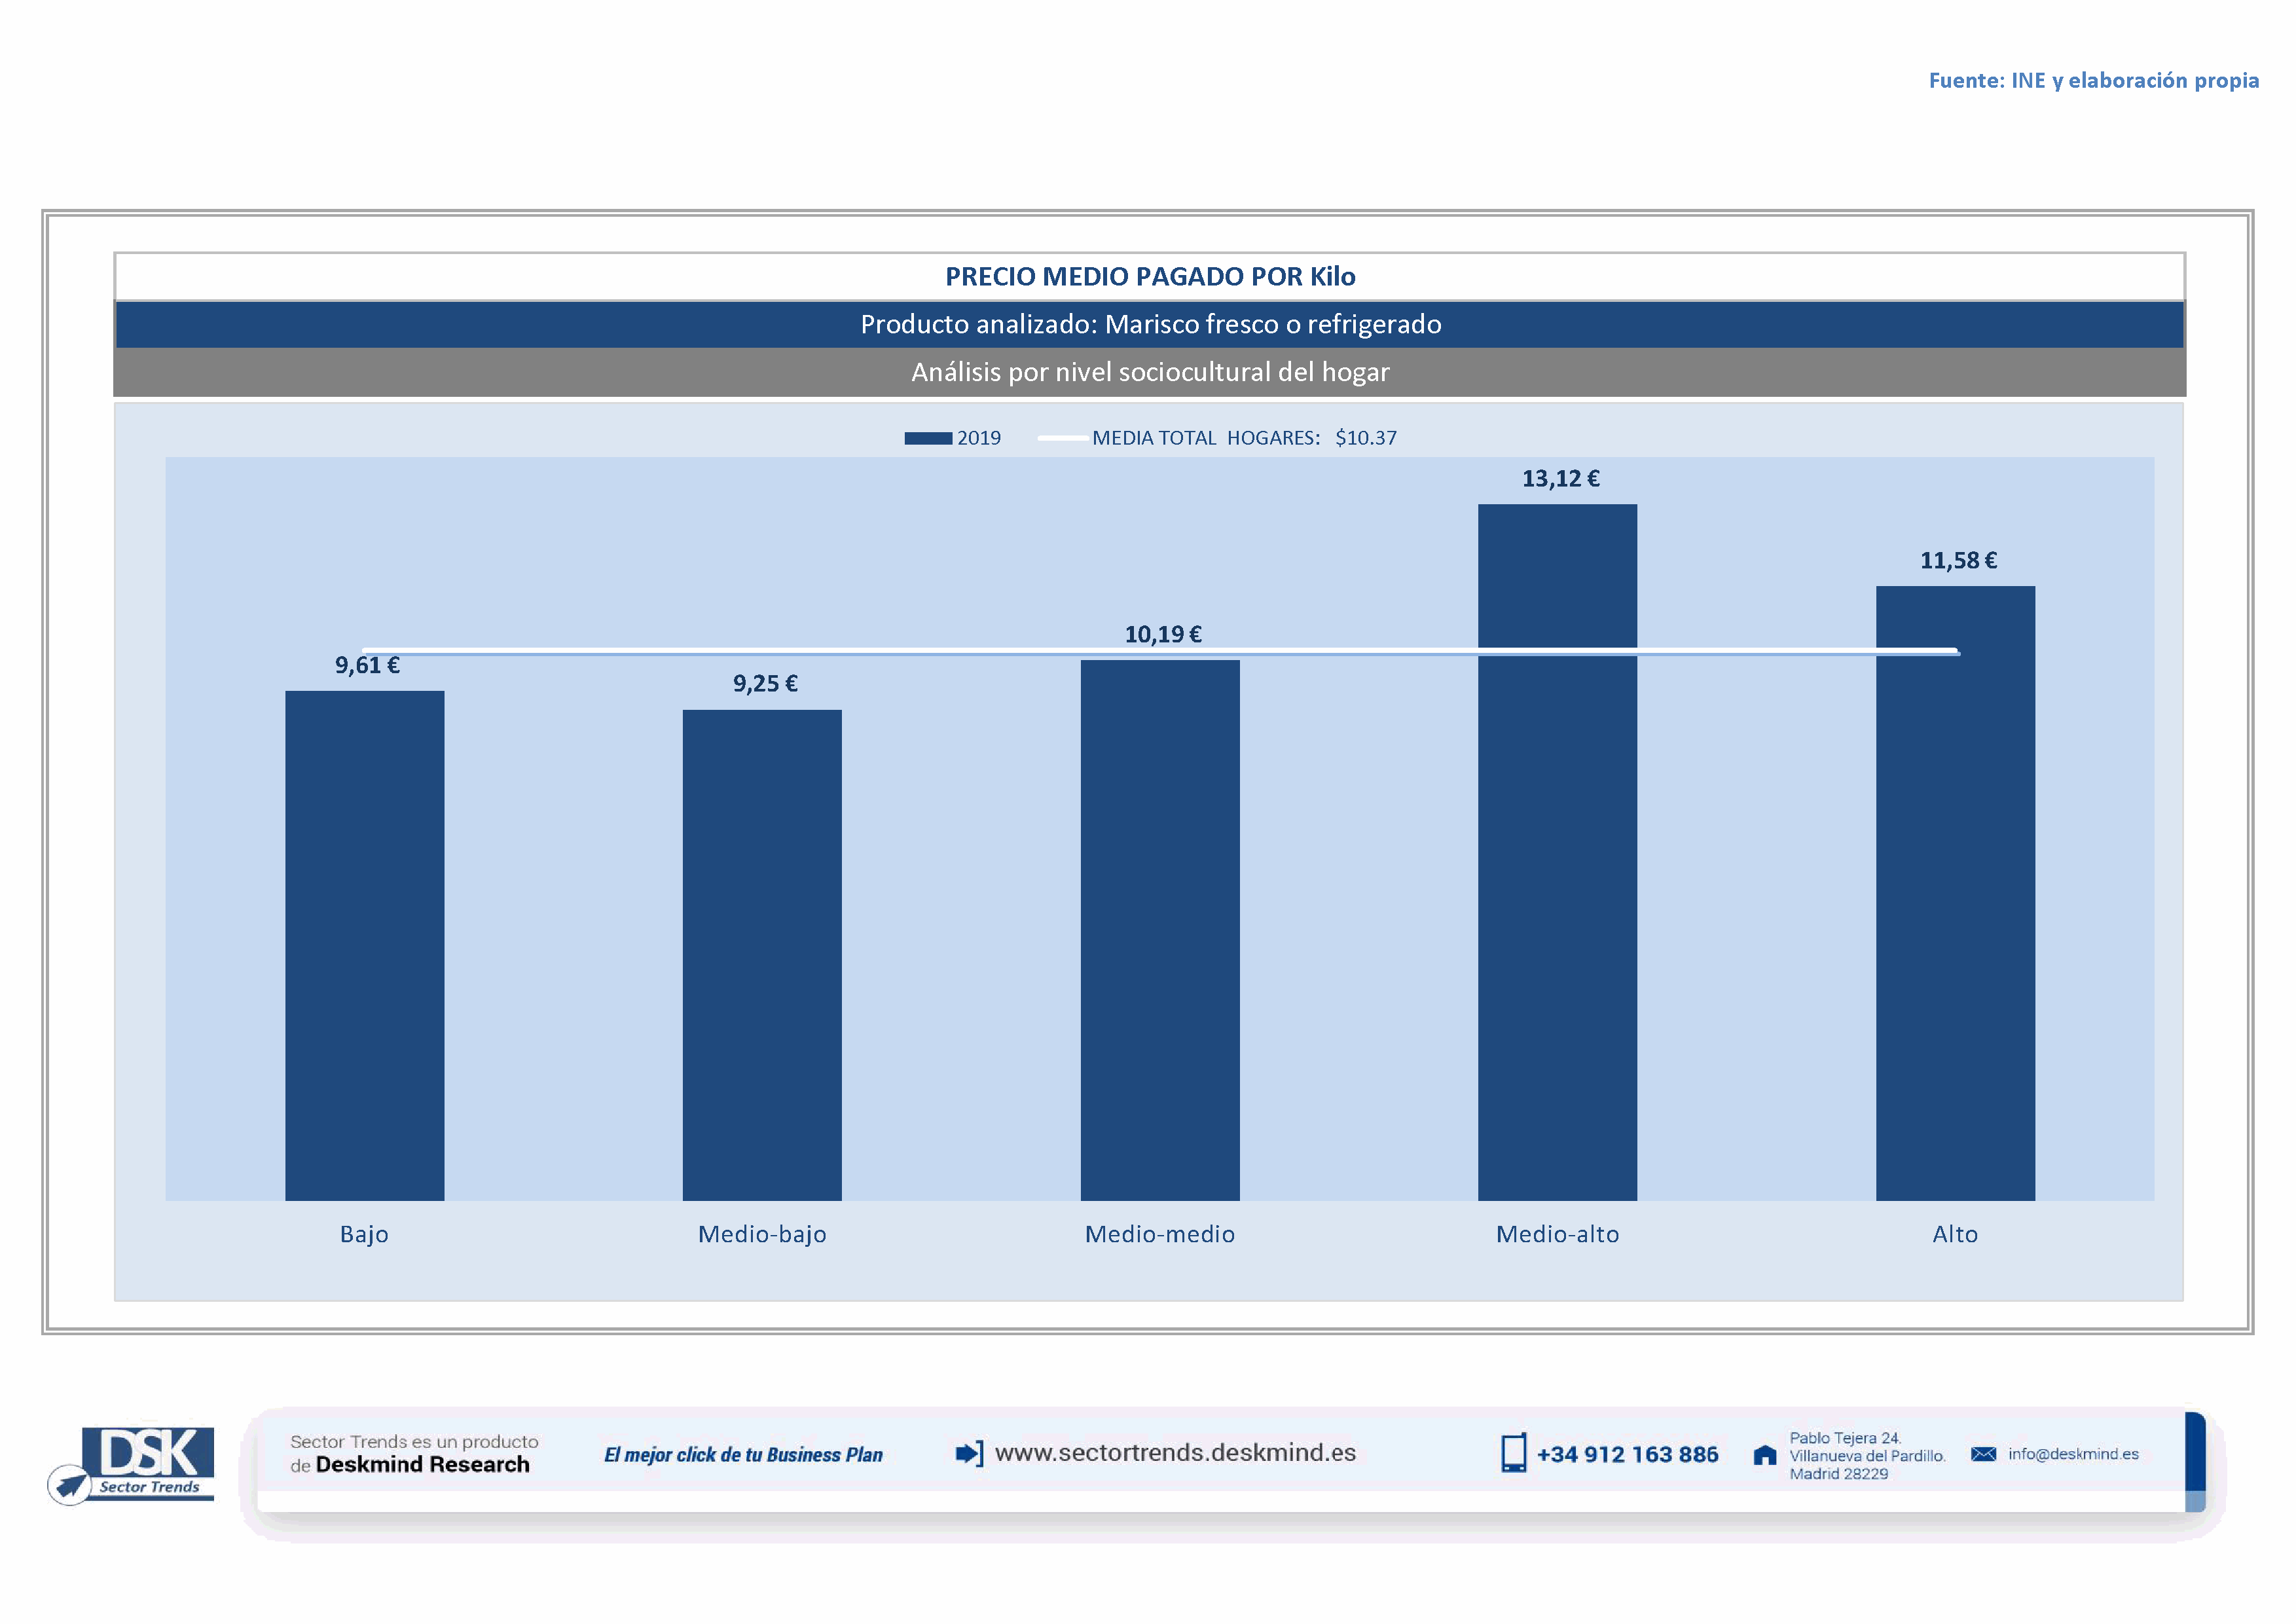Click the chart title PRECIO MEDIO PAGADO POR Kilo

(1150, 277)
